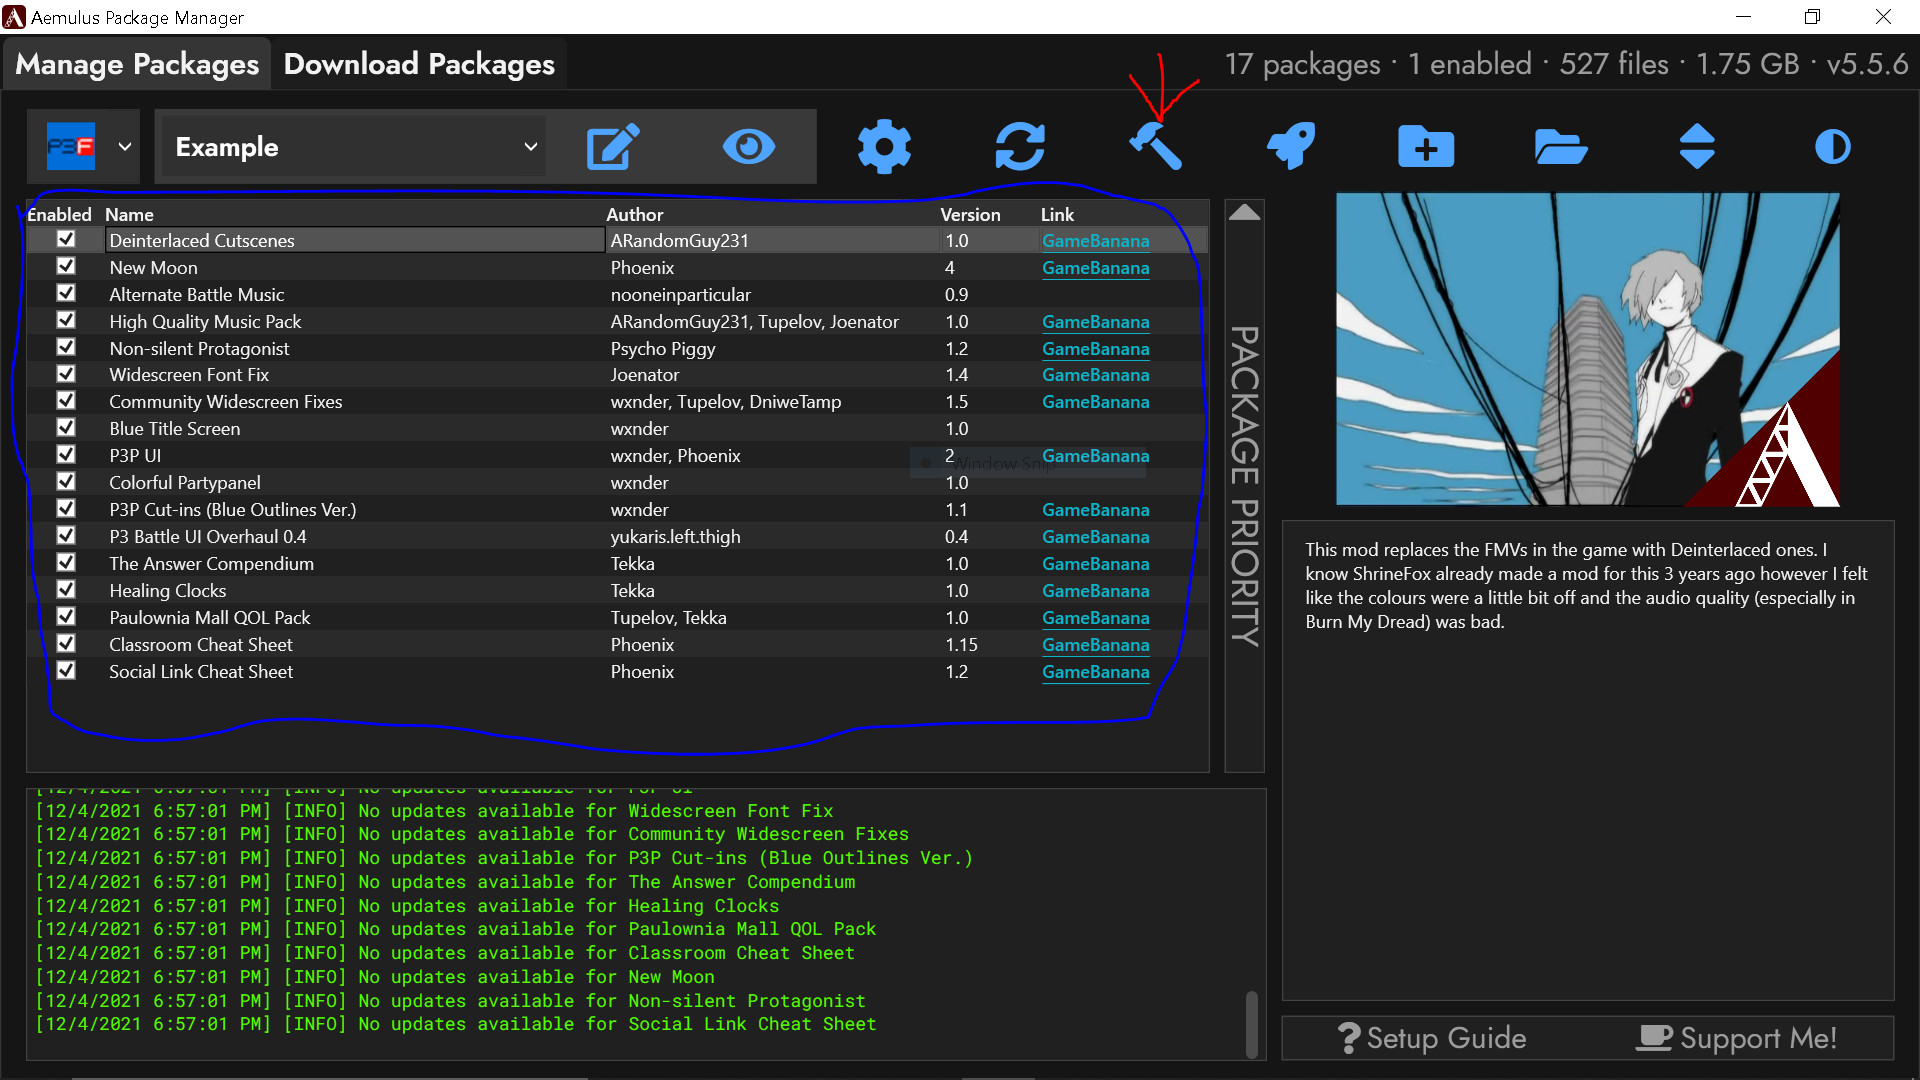This screenshot has width=1920, height=1080.
Task: Toggle the Healing Clocks enabled checkbox
Action: (65, 591)
